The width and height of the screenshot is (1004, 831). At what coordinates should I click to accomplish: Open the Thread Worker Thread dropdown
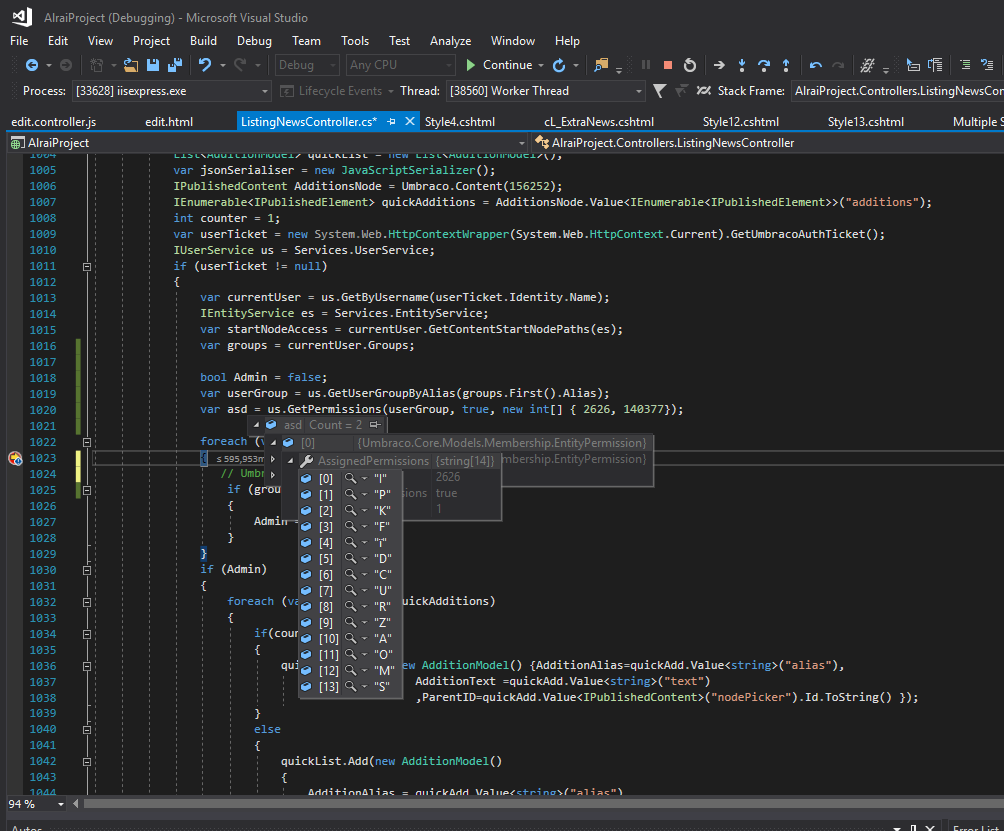pyautogui.click(x=546, y=91)
